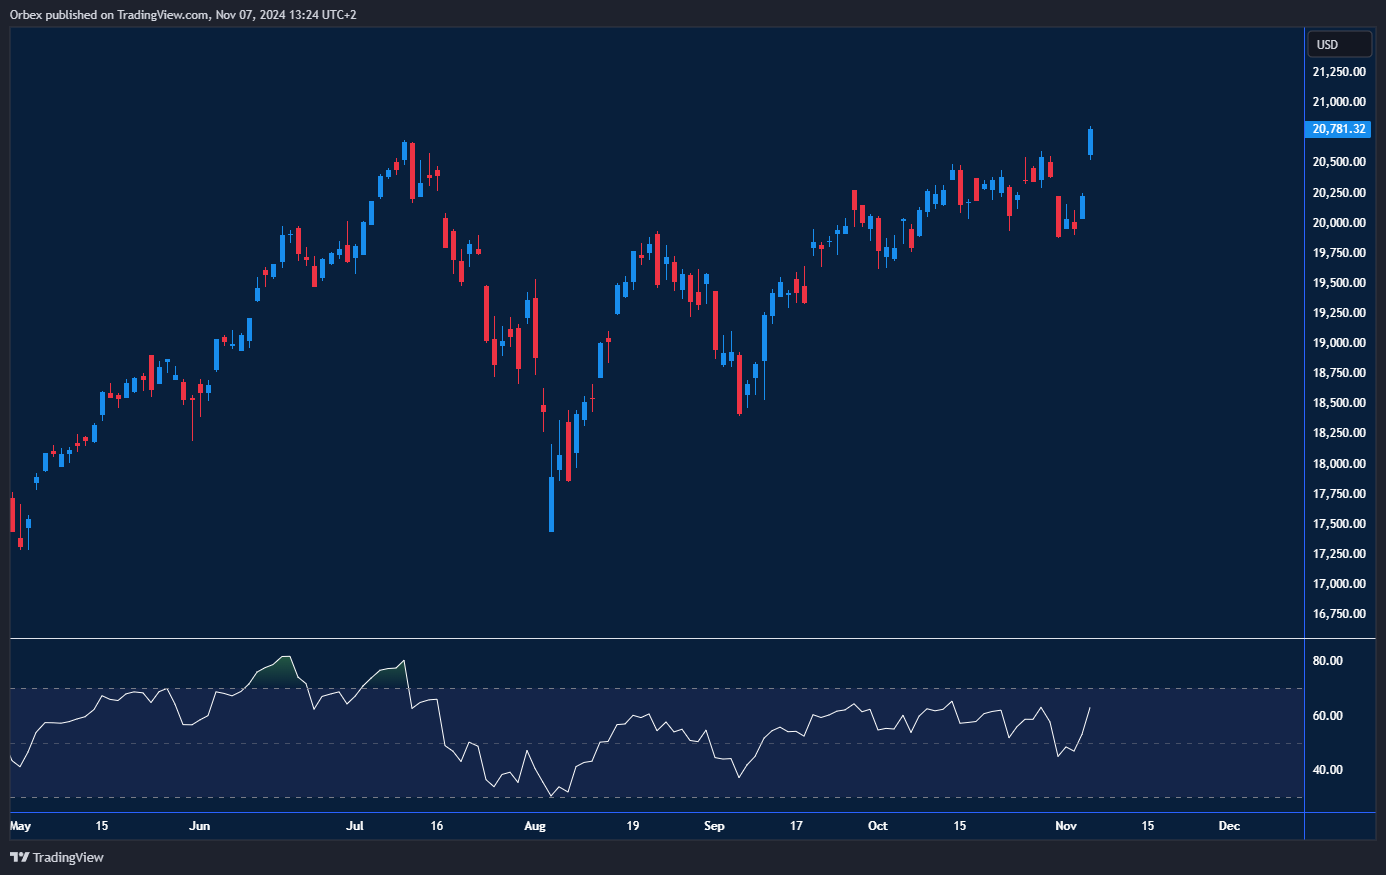
Task: Click the Jul label on time axis
Action: pyautogui.click(x=355, y=826)
